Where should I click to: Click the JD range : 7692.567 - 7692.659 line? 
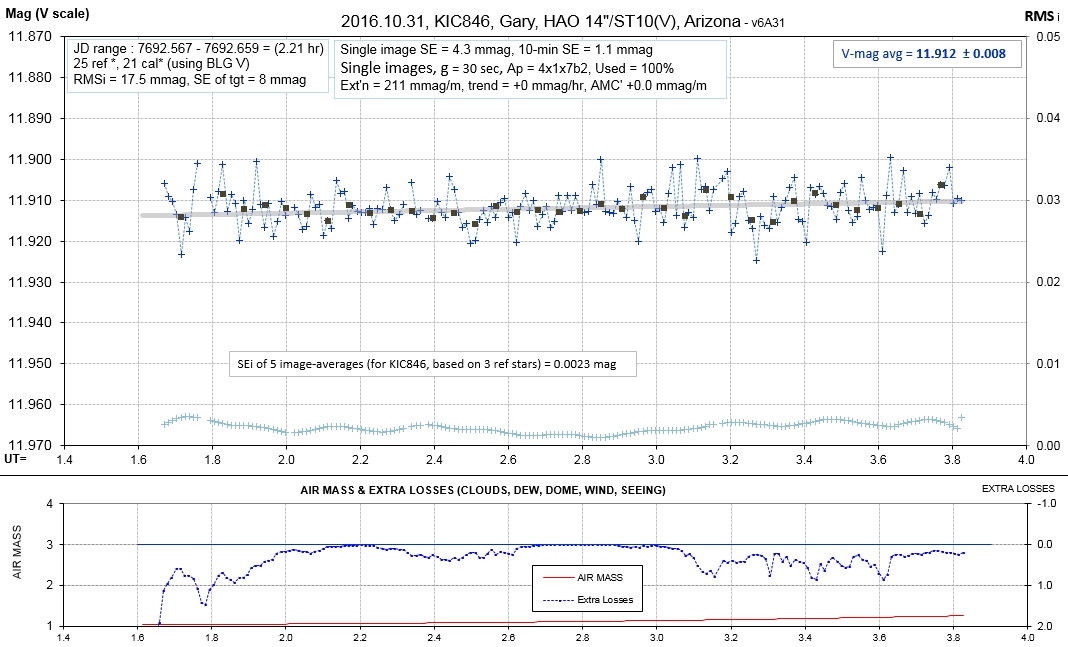[198, 49]
